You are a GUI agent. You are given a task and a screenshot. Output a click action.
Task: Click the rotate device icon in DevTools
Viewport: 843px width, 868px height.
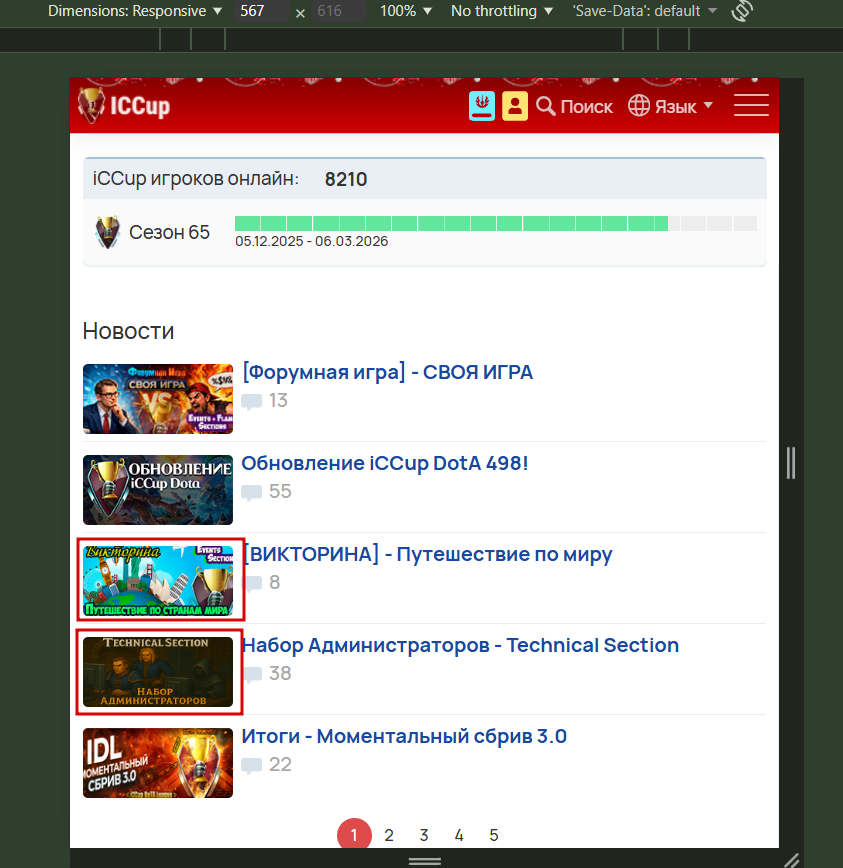point(742,11)
